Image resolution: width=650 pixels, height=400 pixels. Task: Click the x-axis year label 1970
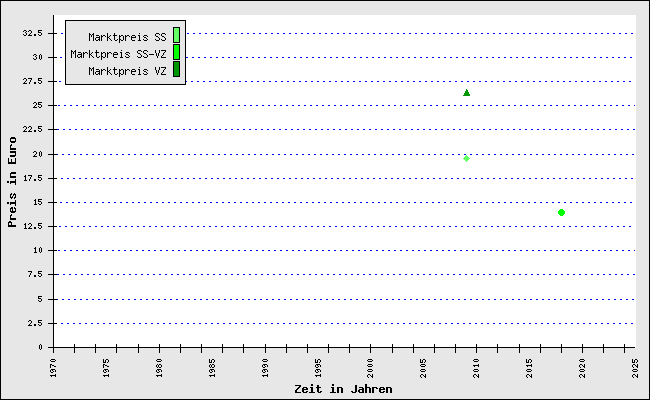pos(53,368)
